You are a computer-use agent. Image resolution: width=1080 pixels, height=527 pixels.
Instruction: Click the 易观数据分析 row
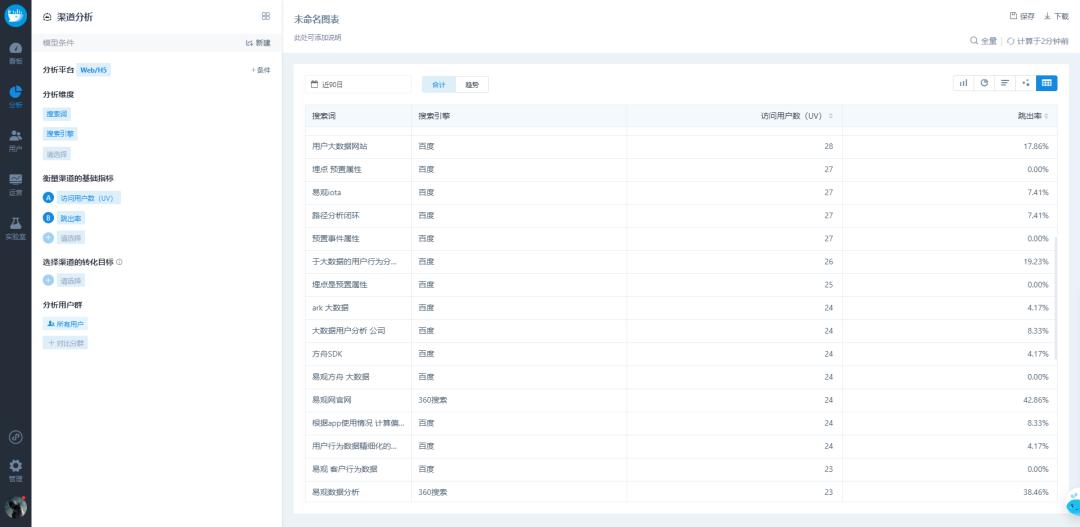pos(681,492)
